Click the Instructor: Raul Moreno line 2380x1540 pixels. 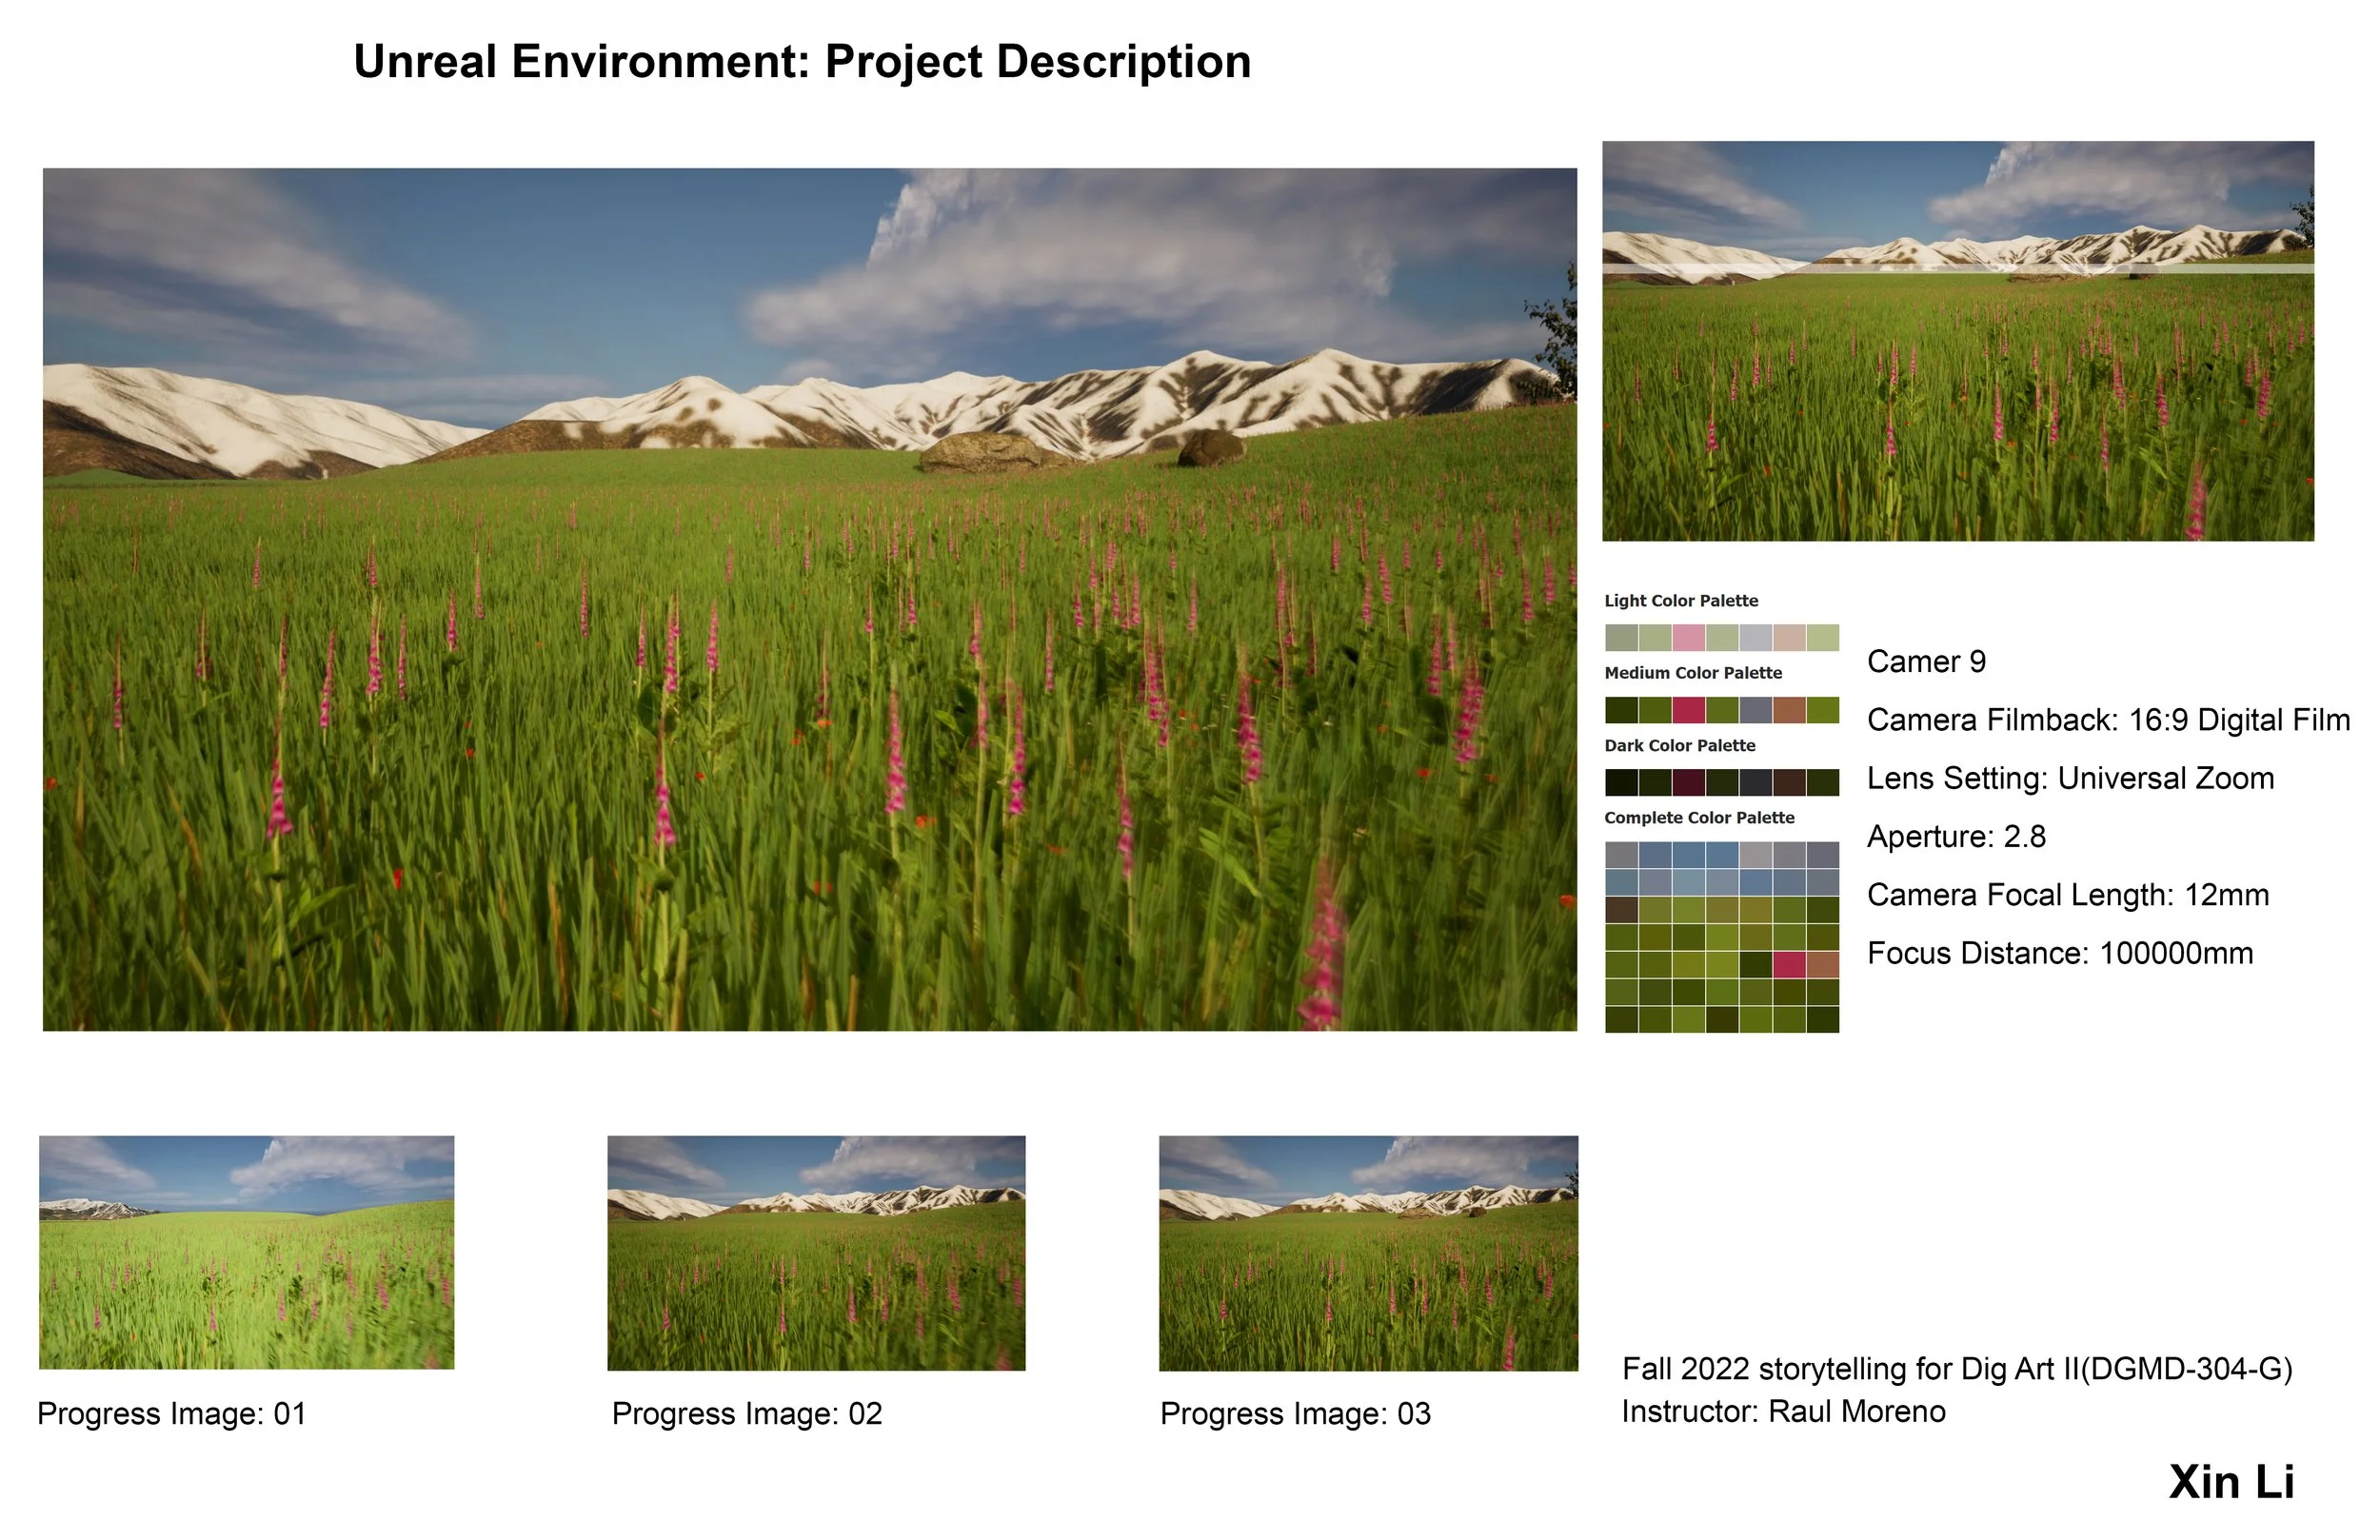(1783, 1412)
